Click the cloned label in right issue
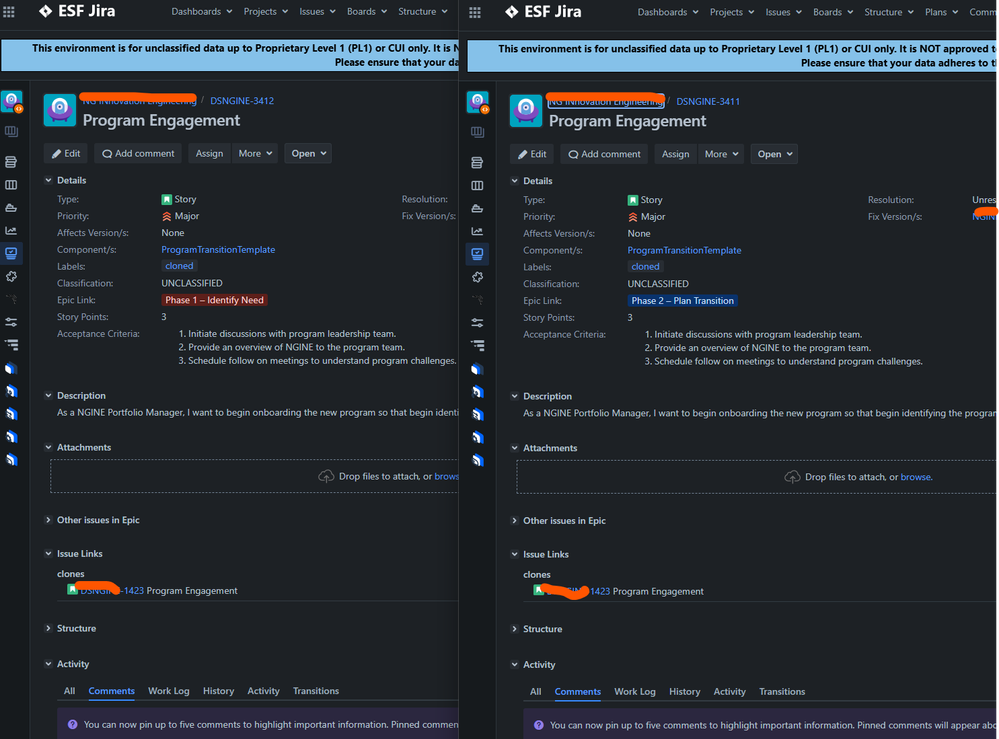The image size is (999, 739). point(645,267)
